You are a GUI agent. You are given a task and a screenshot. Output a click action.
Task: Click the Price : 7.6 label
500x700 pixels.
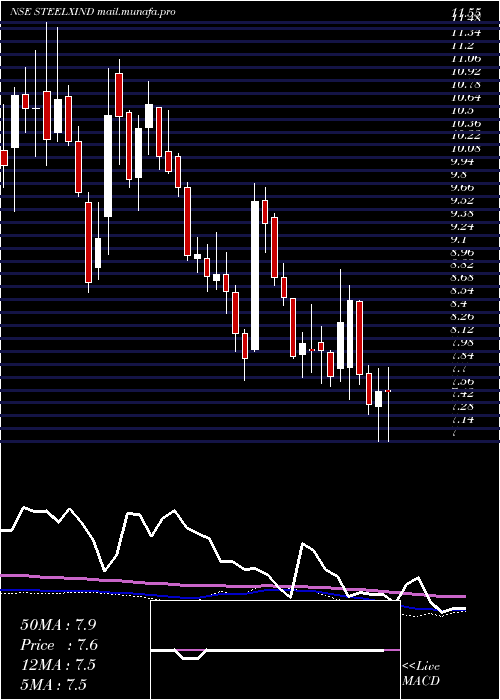coord(59,645)
